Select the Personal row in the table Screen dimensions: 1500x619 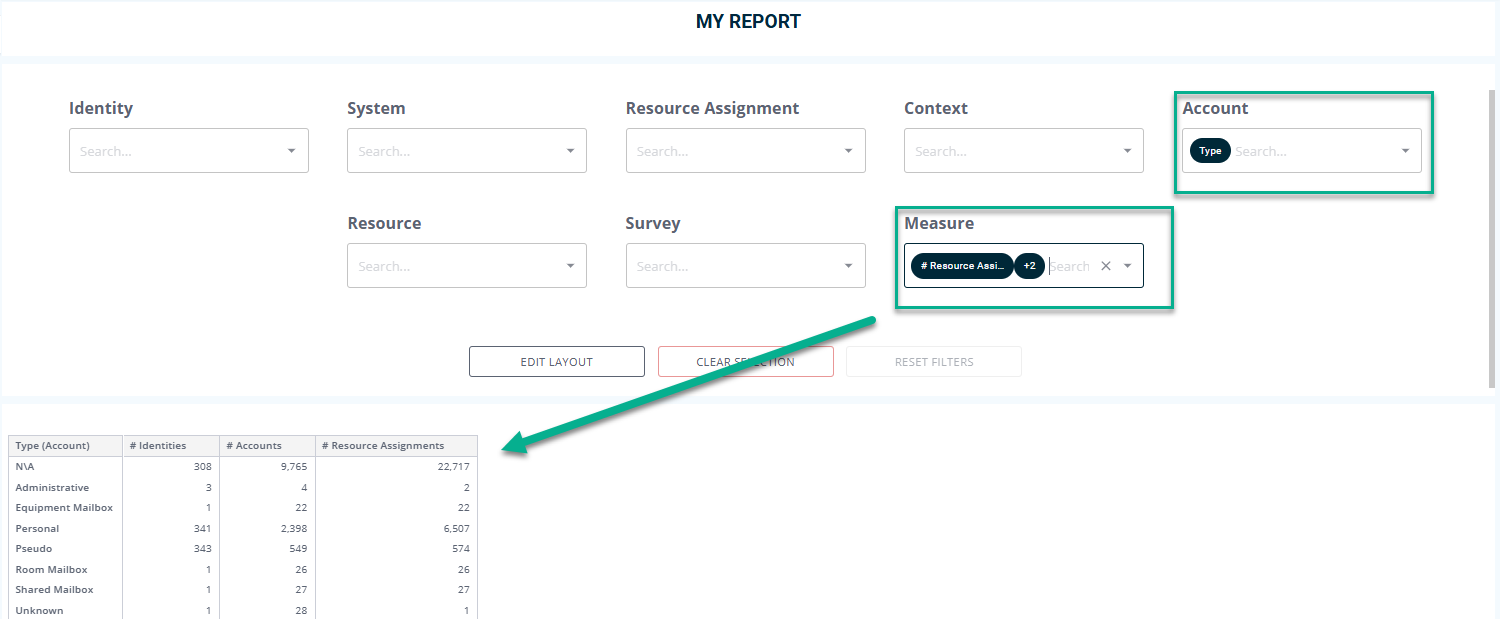[65, 528]
